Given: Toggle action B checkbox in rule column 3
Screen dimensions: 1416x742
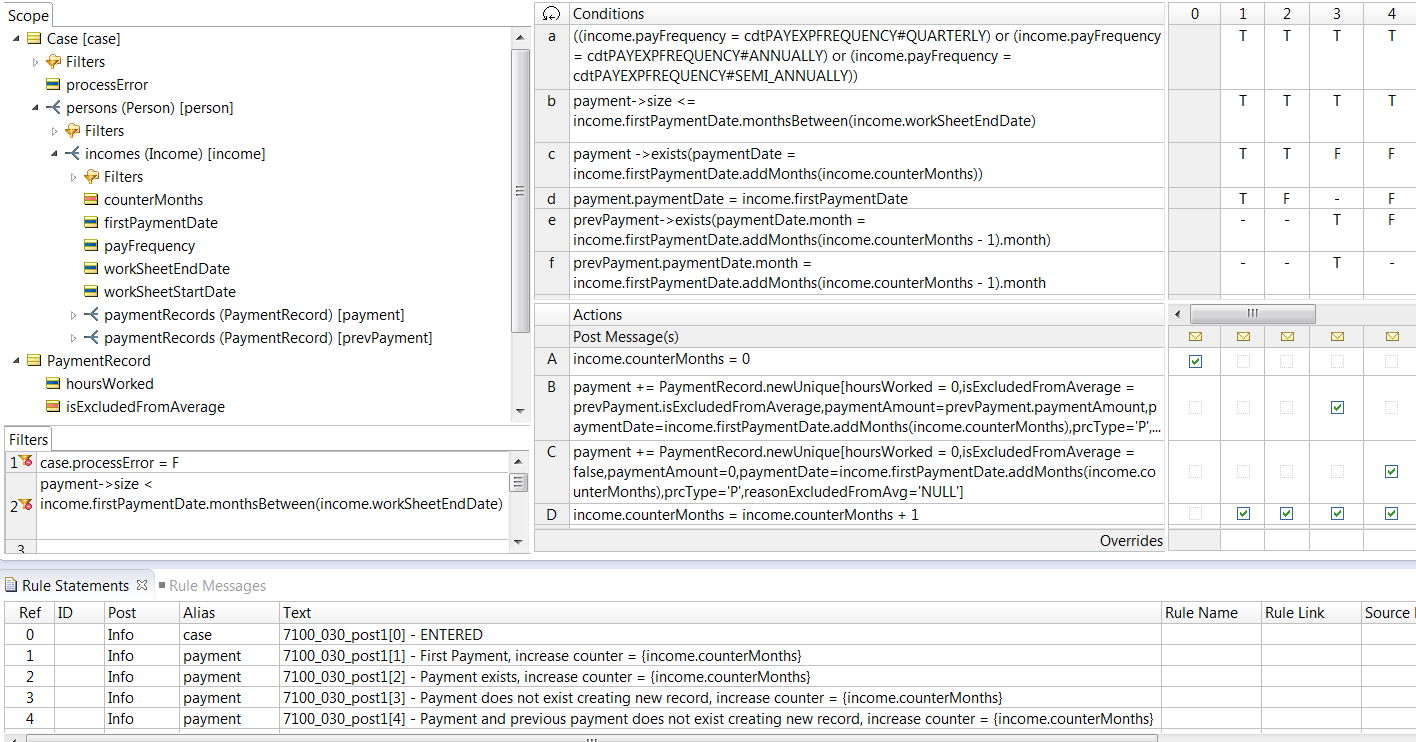Looking at the screenshot, I should click(1338, 407).
